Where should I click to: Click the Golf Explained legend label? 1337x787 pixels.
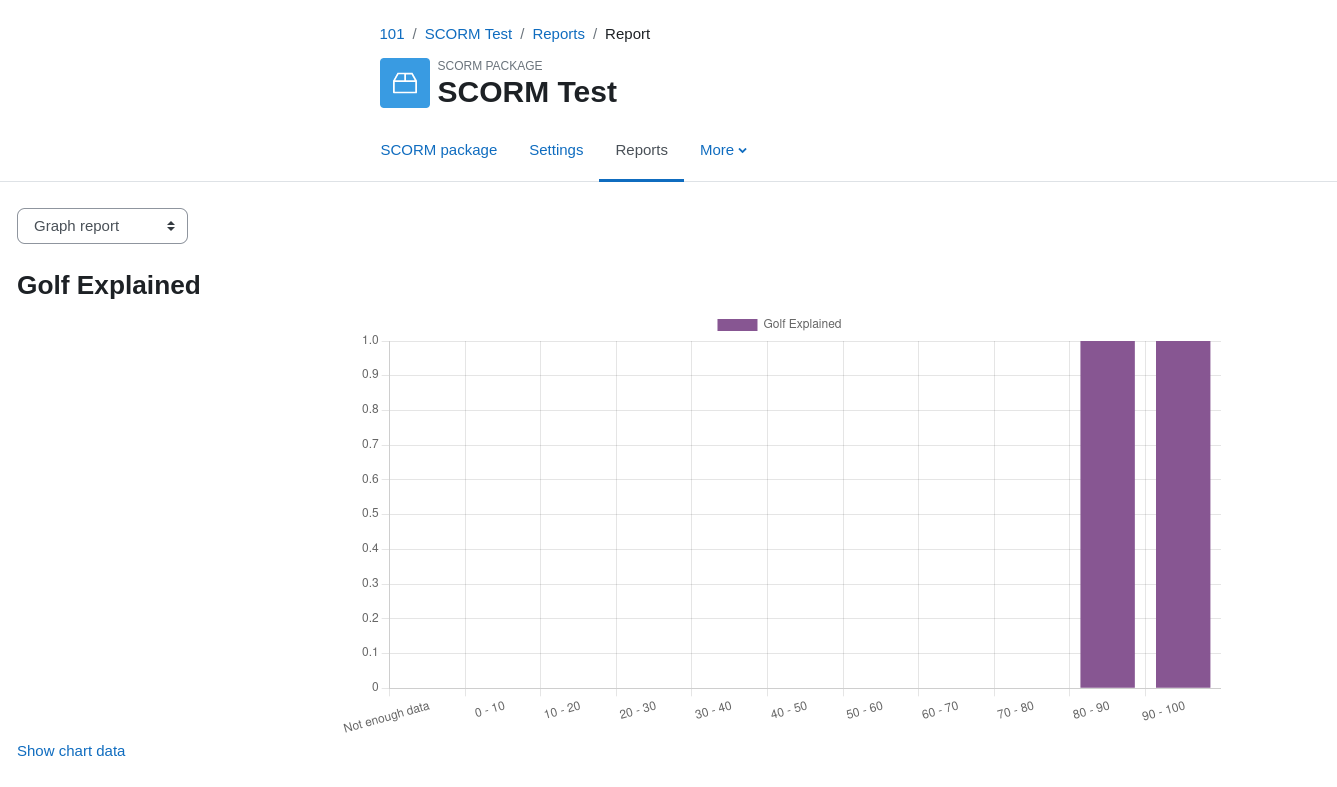point(802,324)
